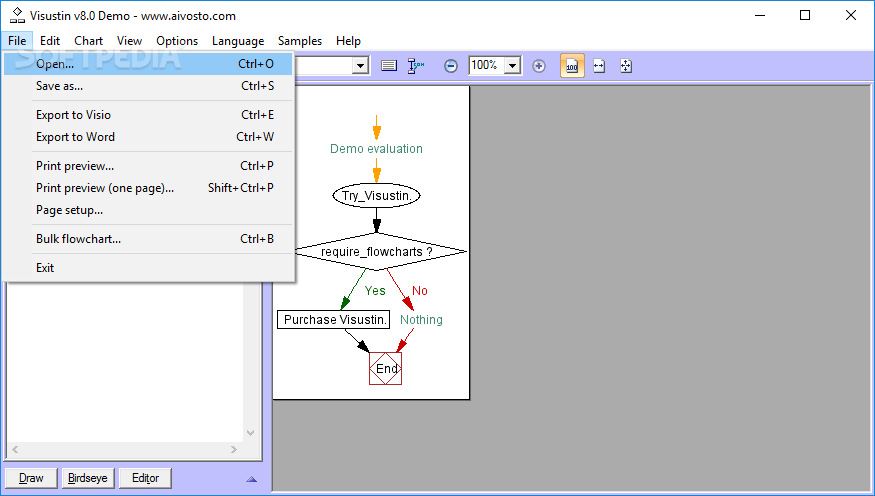Image resolution: width=875 pixels, height=496 pixels.
Task: Open the 100% zoom level dropdown
Action: tap(512, 66)
